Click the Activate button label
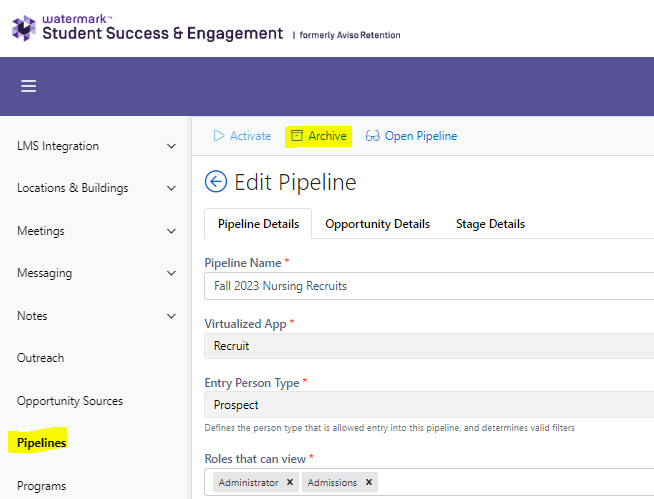 [250, 136]
